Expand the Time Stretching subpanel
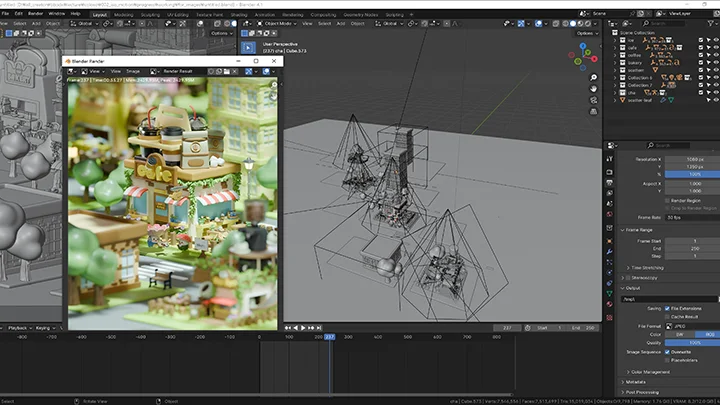 point(645,268)
